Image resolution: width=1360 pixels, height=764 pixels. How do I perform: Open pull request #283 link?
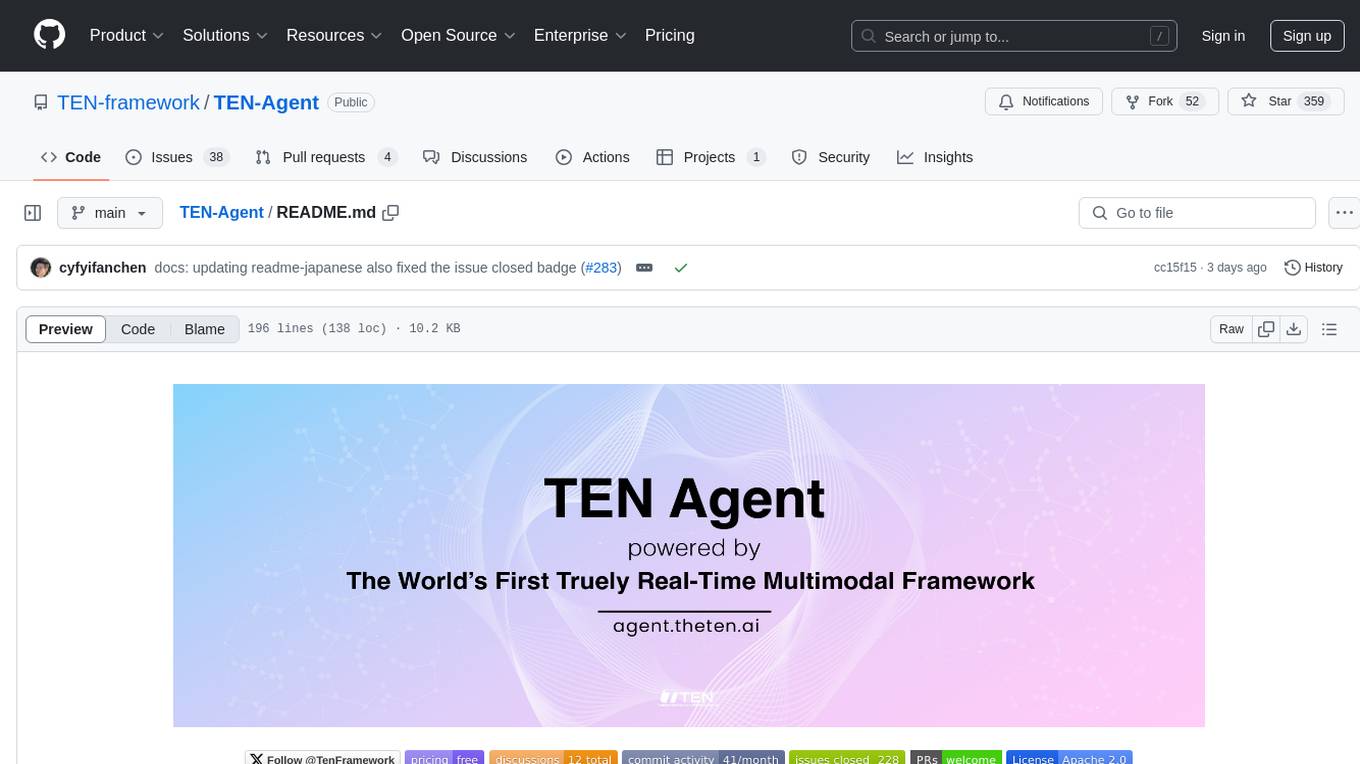click(601, 268)
